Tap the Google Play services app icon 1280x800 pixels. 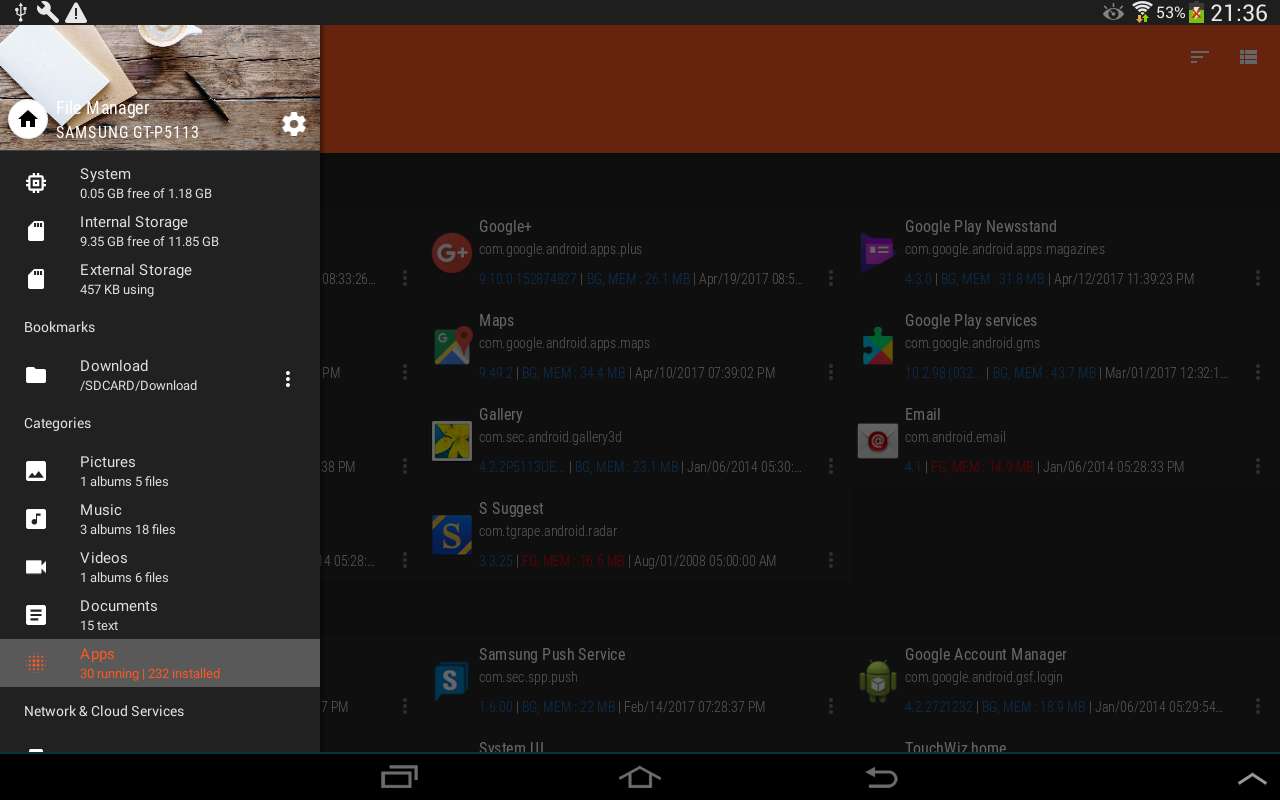(x=878, y=346)
